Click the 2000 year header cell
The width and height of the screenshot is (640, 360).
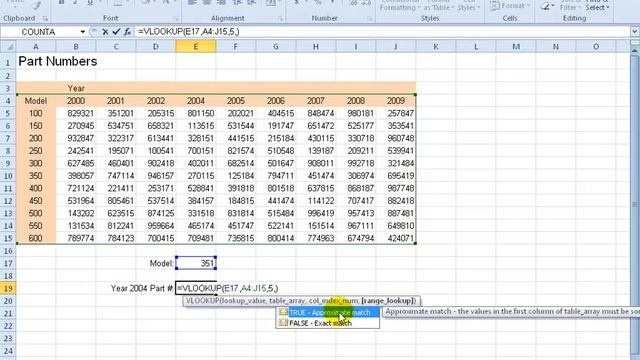tap(76, 101)
